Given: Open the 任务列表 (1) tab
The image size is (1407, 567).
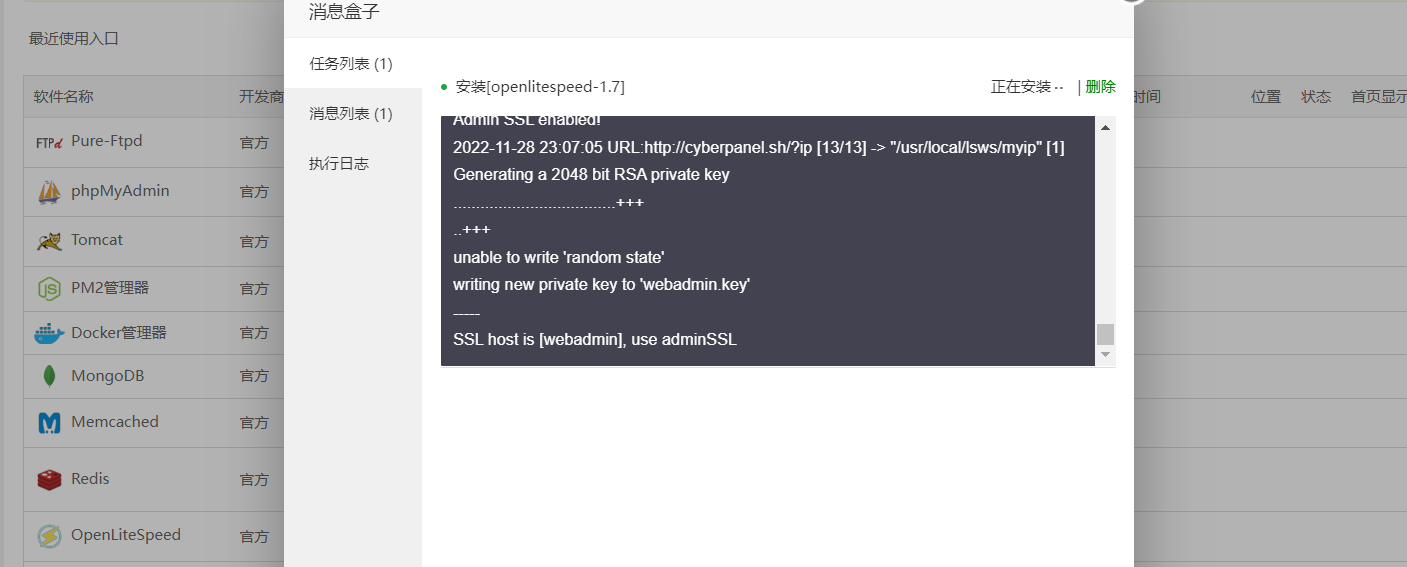Looking at the screenshot, I should [350, 64].
